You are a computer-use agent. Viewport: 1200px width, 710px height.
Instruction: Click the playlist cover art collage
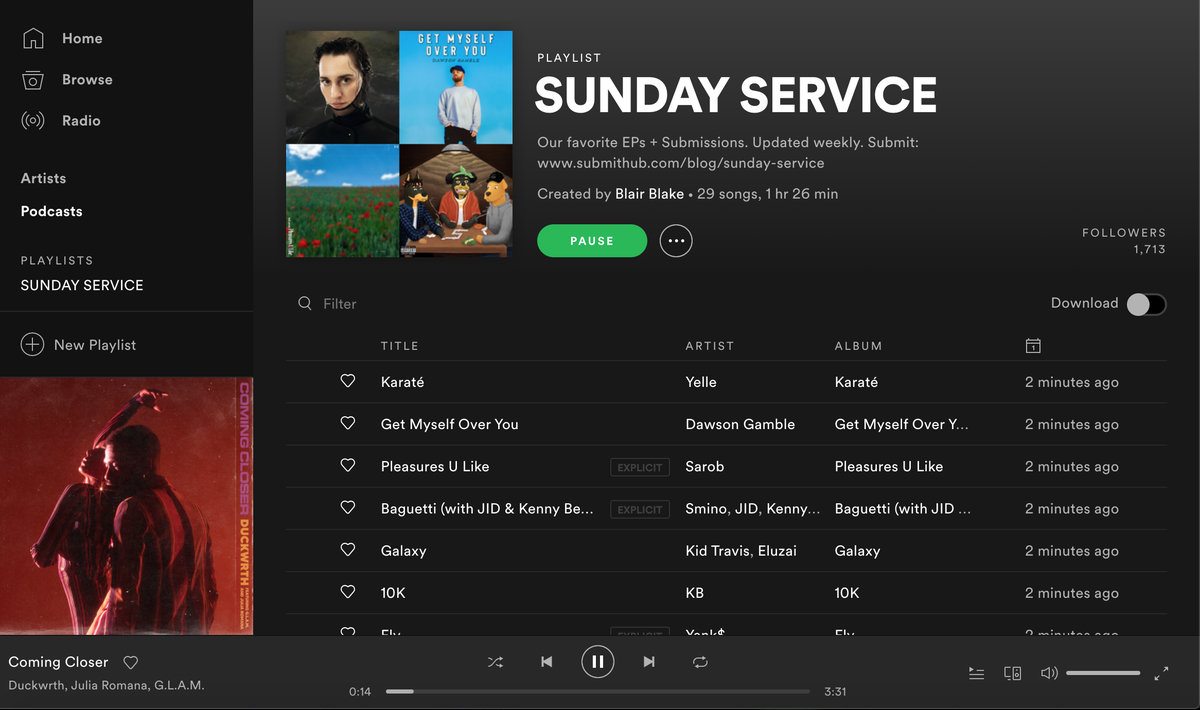click(399, 144)
